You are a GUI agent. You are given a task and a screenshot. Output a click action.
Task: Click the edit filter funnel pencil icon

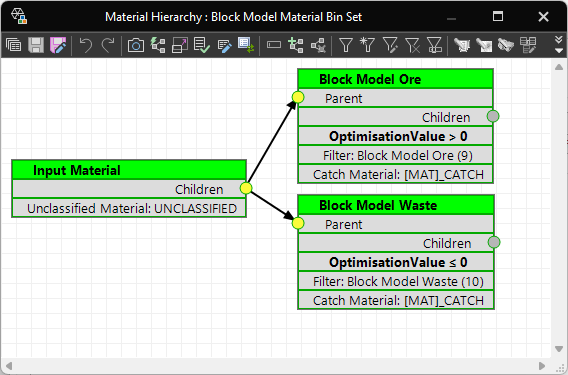(390, 46)
